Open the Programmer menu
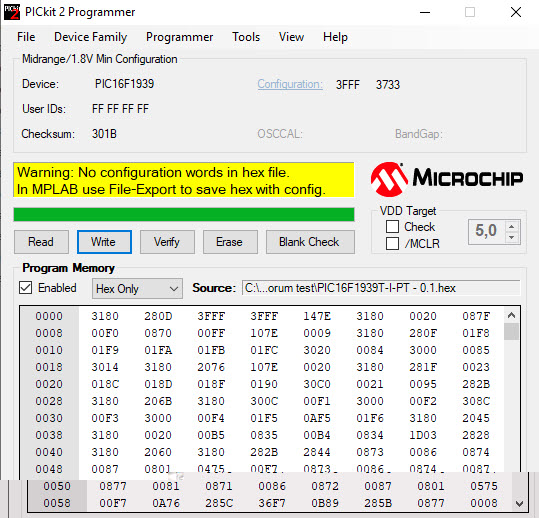539x518 pixels. [179, 37]
